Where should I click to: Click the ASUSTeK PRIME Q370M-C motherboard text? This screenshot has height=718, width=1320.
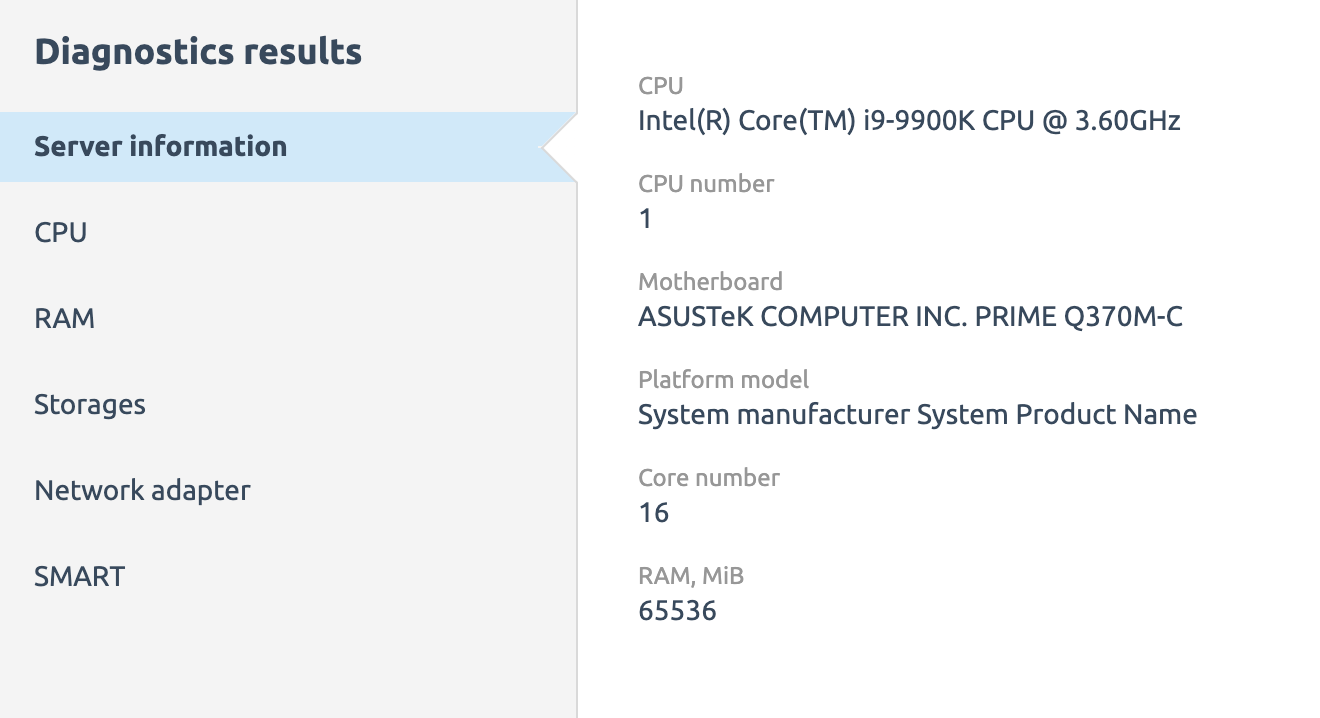(910, 318)
